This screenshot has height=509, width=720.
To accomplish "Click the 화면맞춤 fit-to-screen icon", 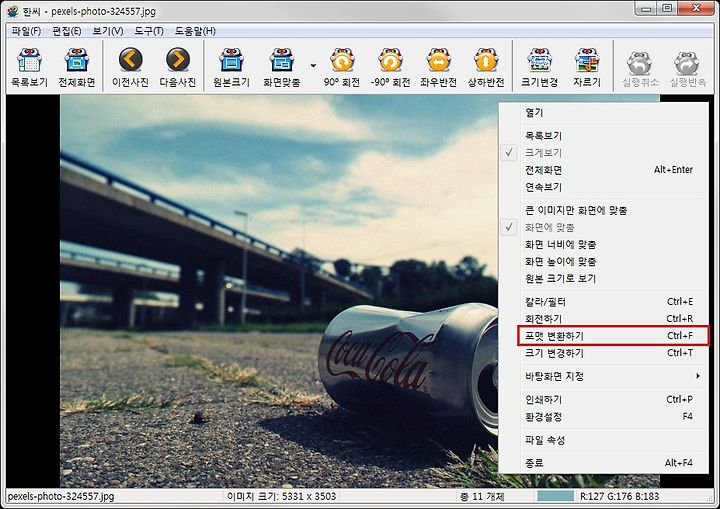I will 281,67.
